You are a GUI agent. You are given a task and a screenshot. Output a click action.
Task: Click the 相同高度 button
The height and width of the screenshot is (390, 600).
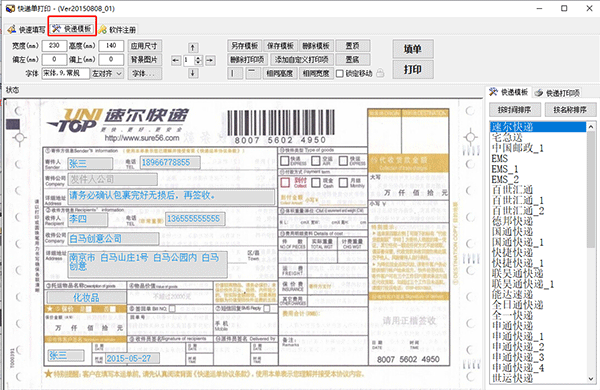280,73
